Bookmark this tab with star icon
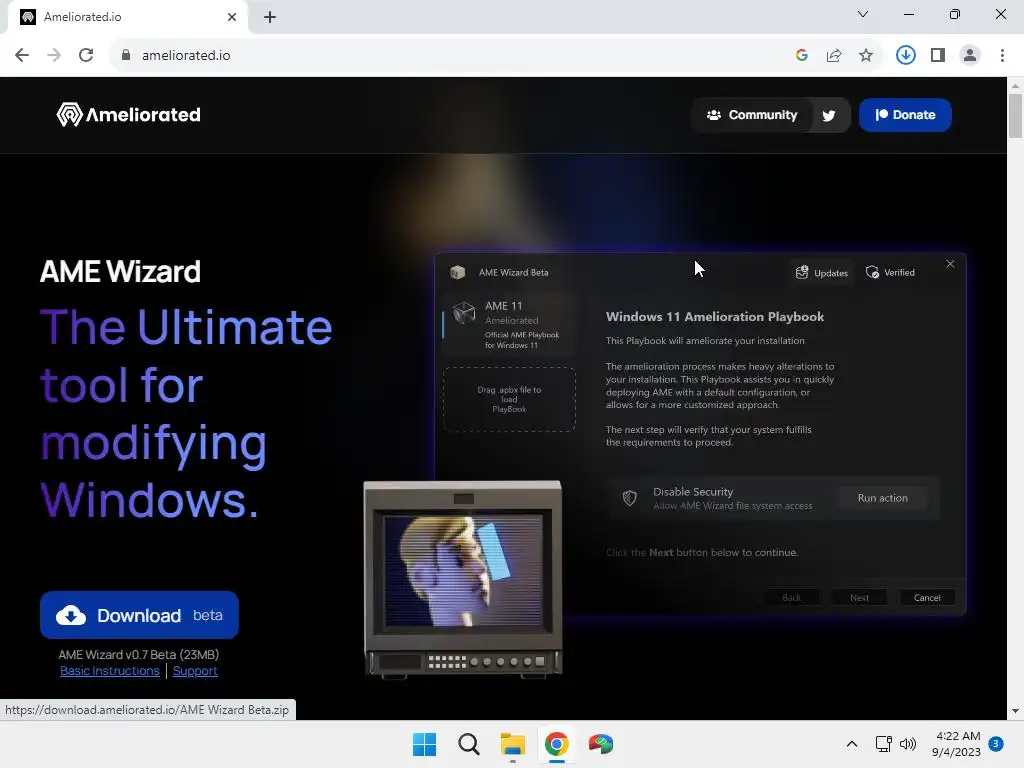This screenshot has width=1024, height=768. click(866, 55)
